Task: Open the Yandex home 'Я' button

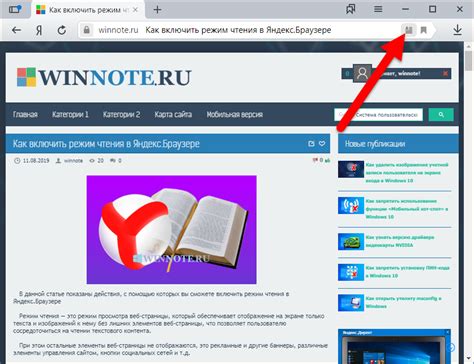Action: pos(39,30)
